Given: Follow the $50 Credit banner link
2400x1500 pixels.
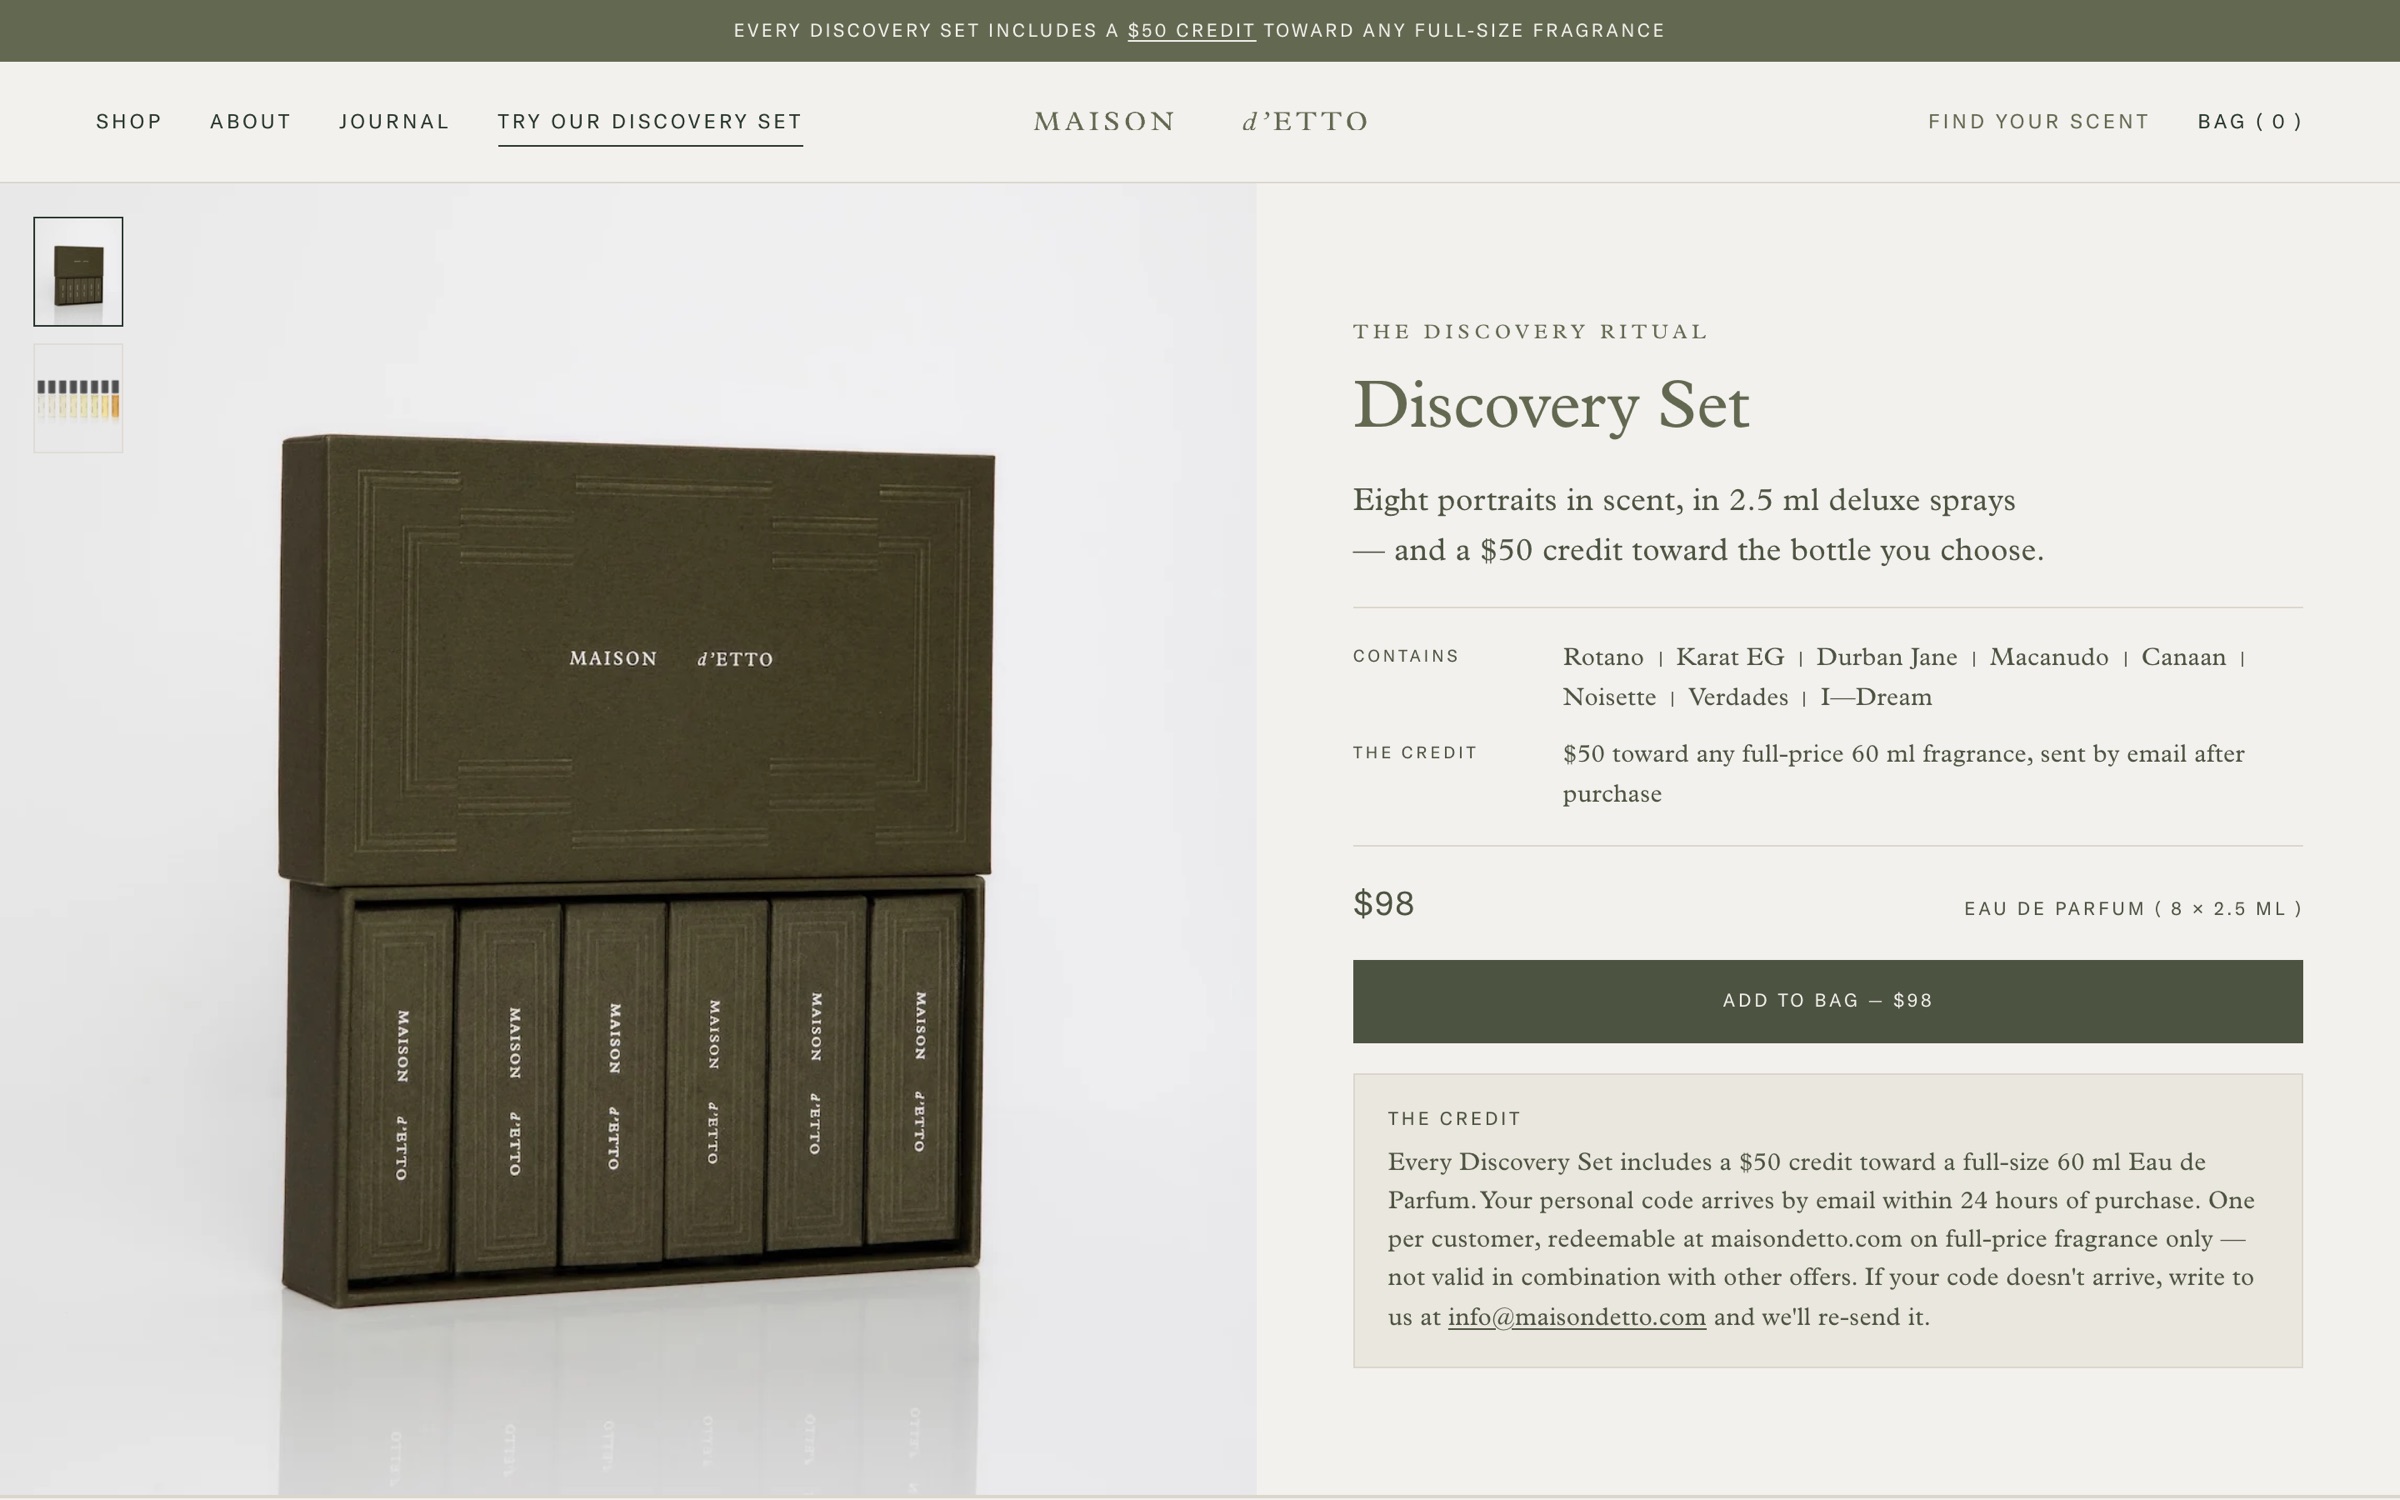Looking at the screenshot, I should (x=1191, y=30).
